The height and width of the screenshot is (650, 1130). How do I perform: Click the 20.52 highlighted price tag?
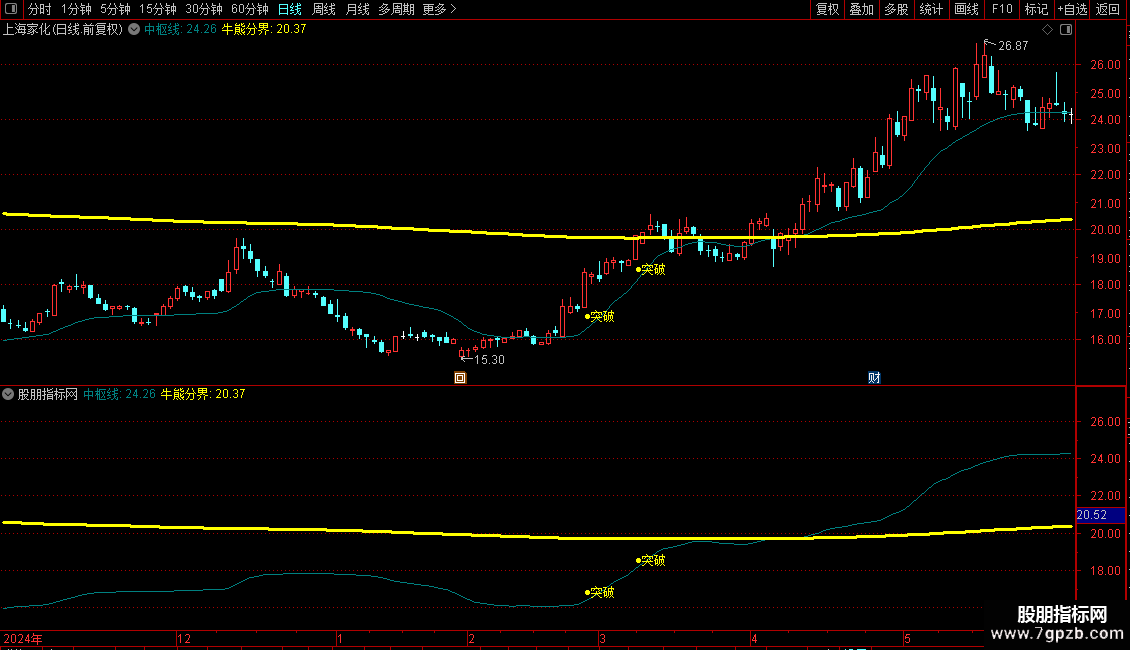[1100, 515]
